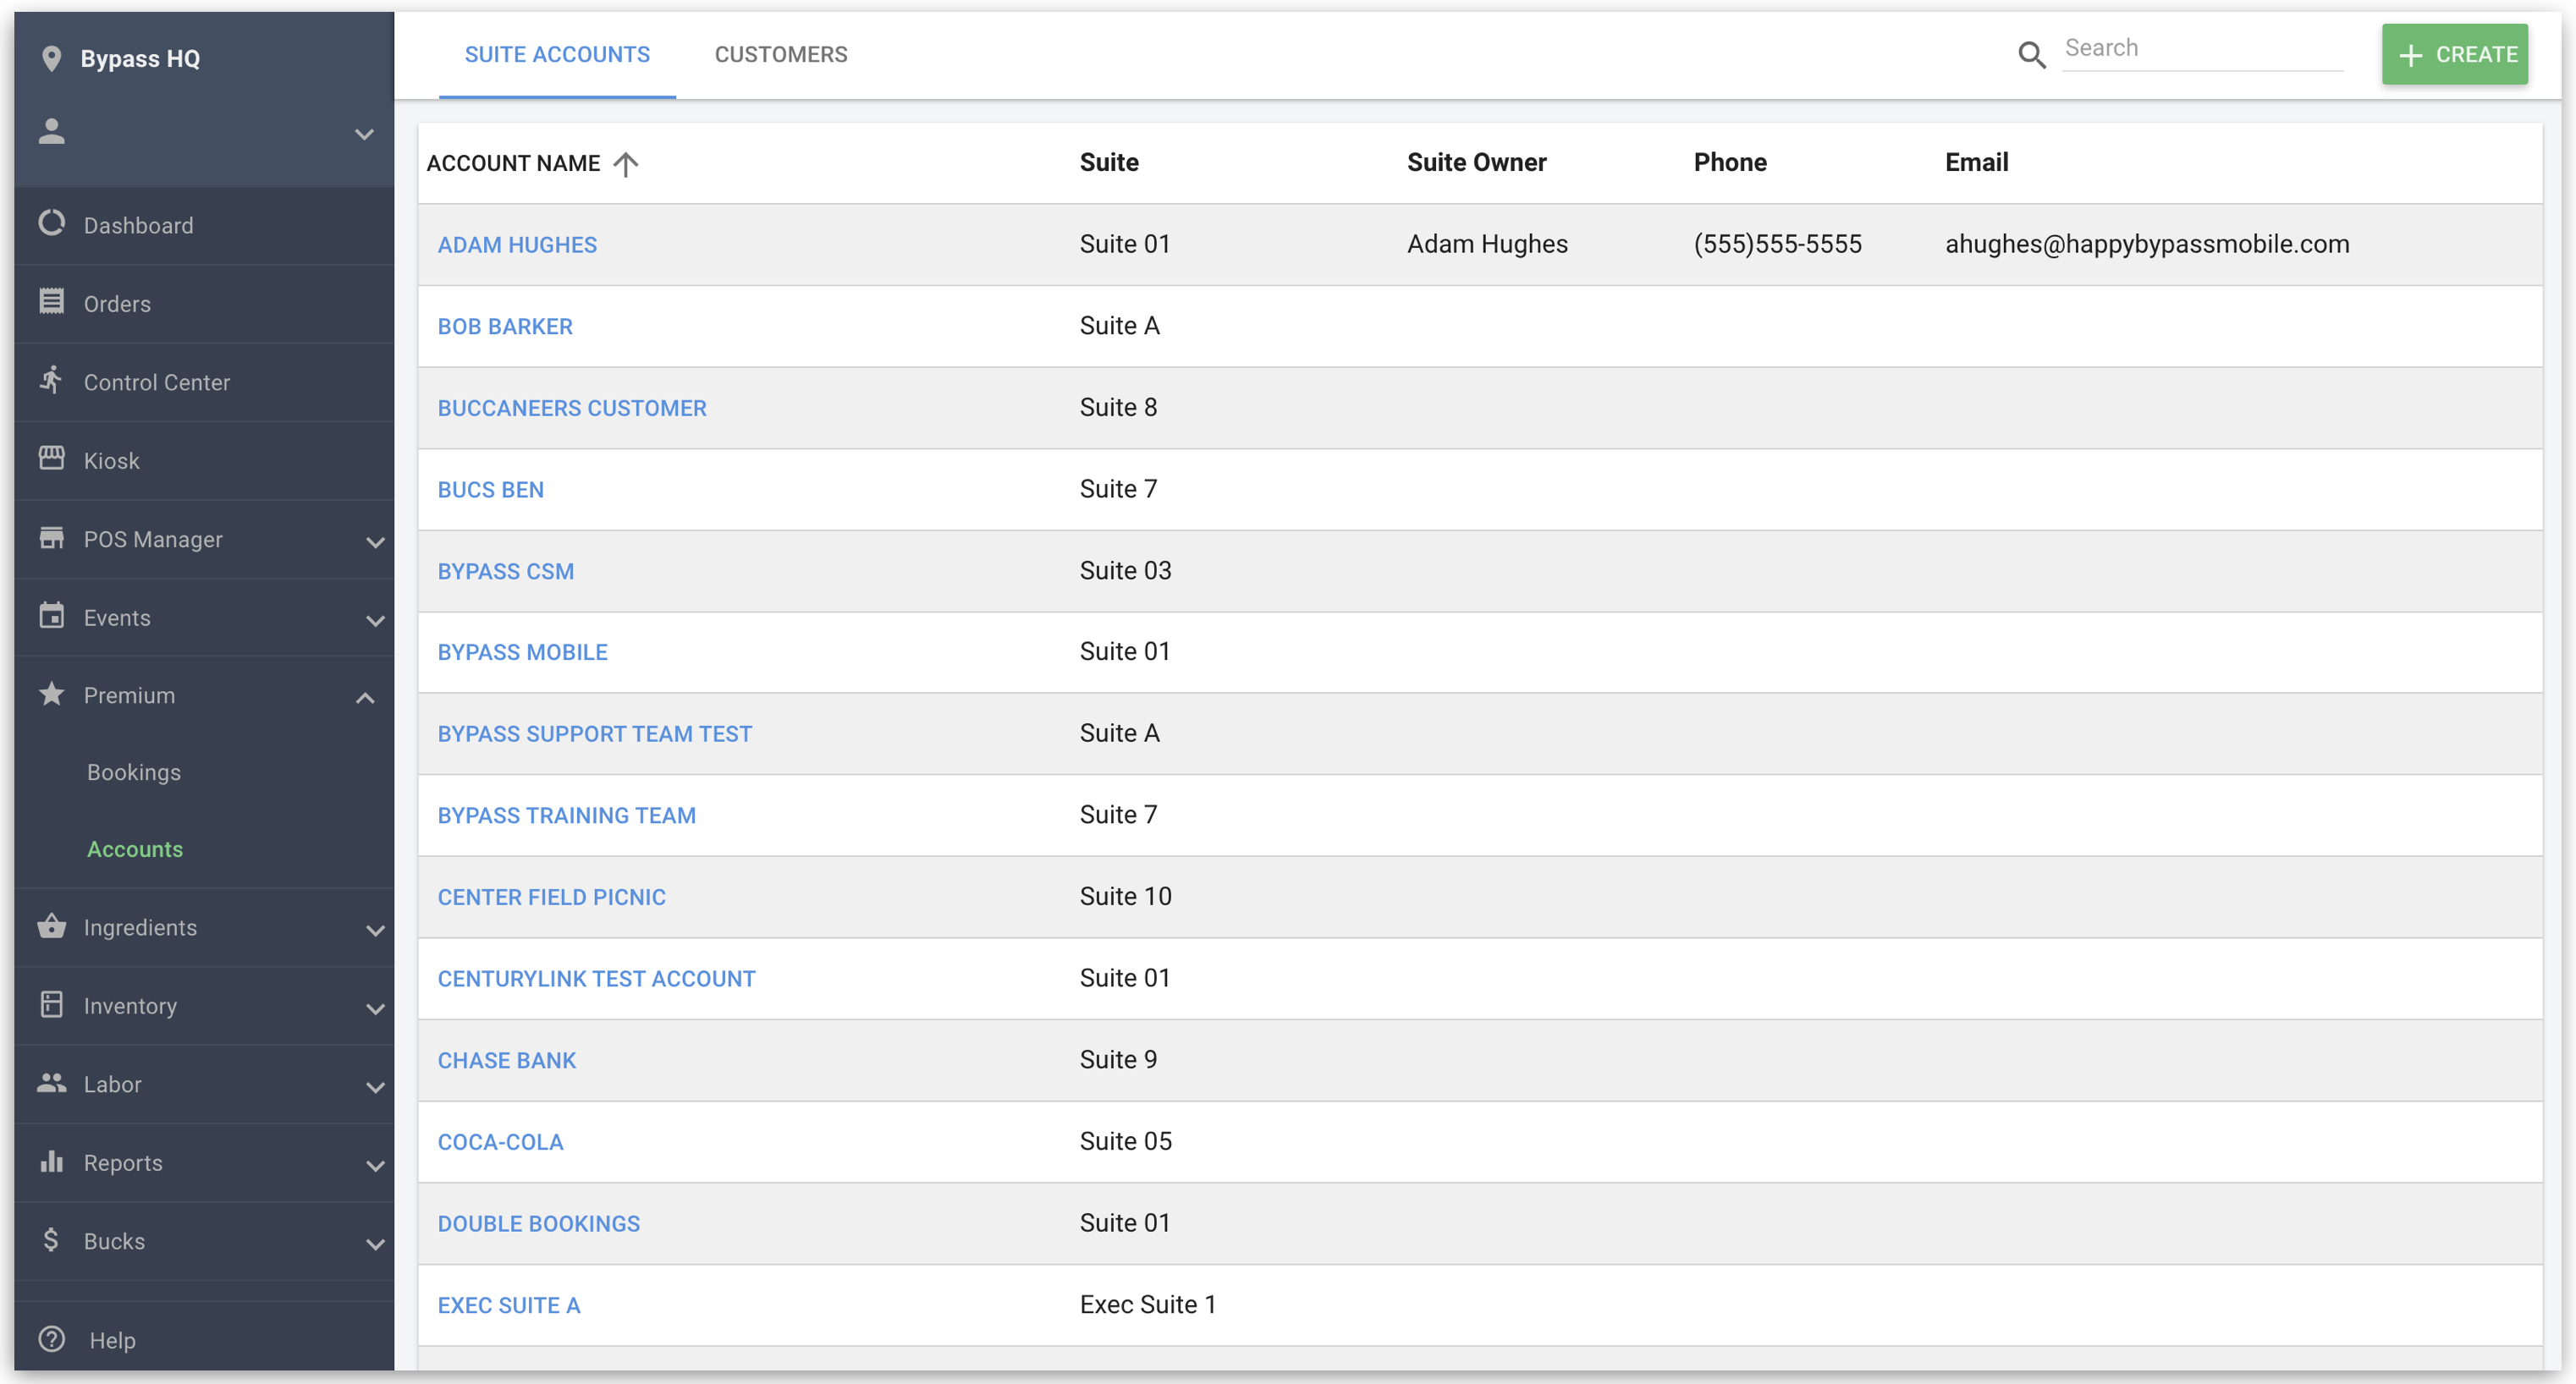Expand the Reports menu chevron
This screenshot has width=2576, height=1384.
coord(375,1165)
